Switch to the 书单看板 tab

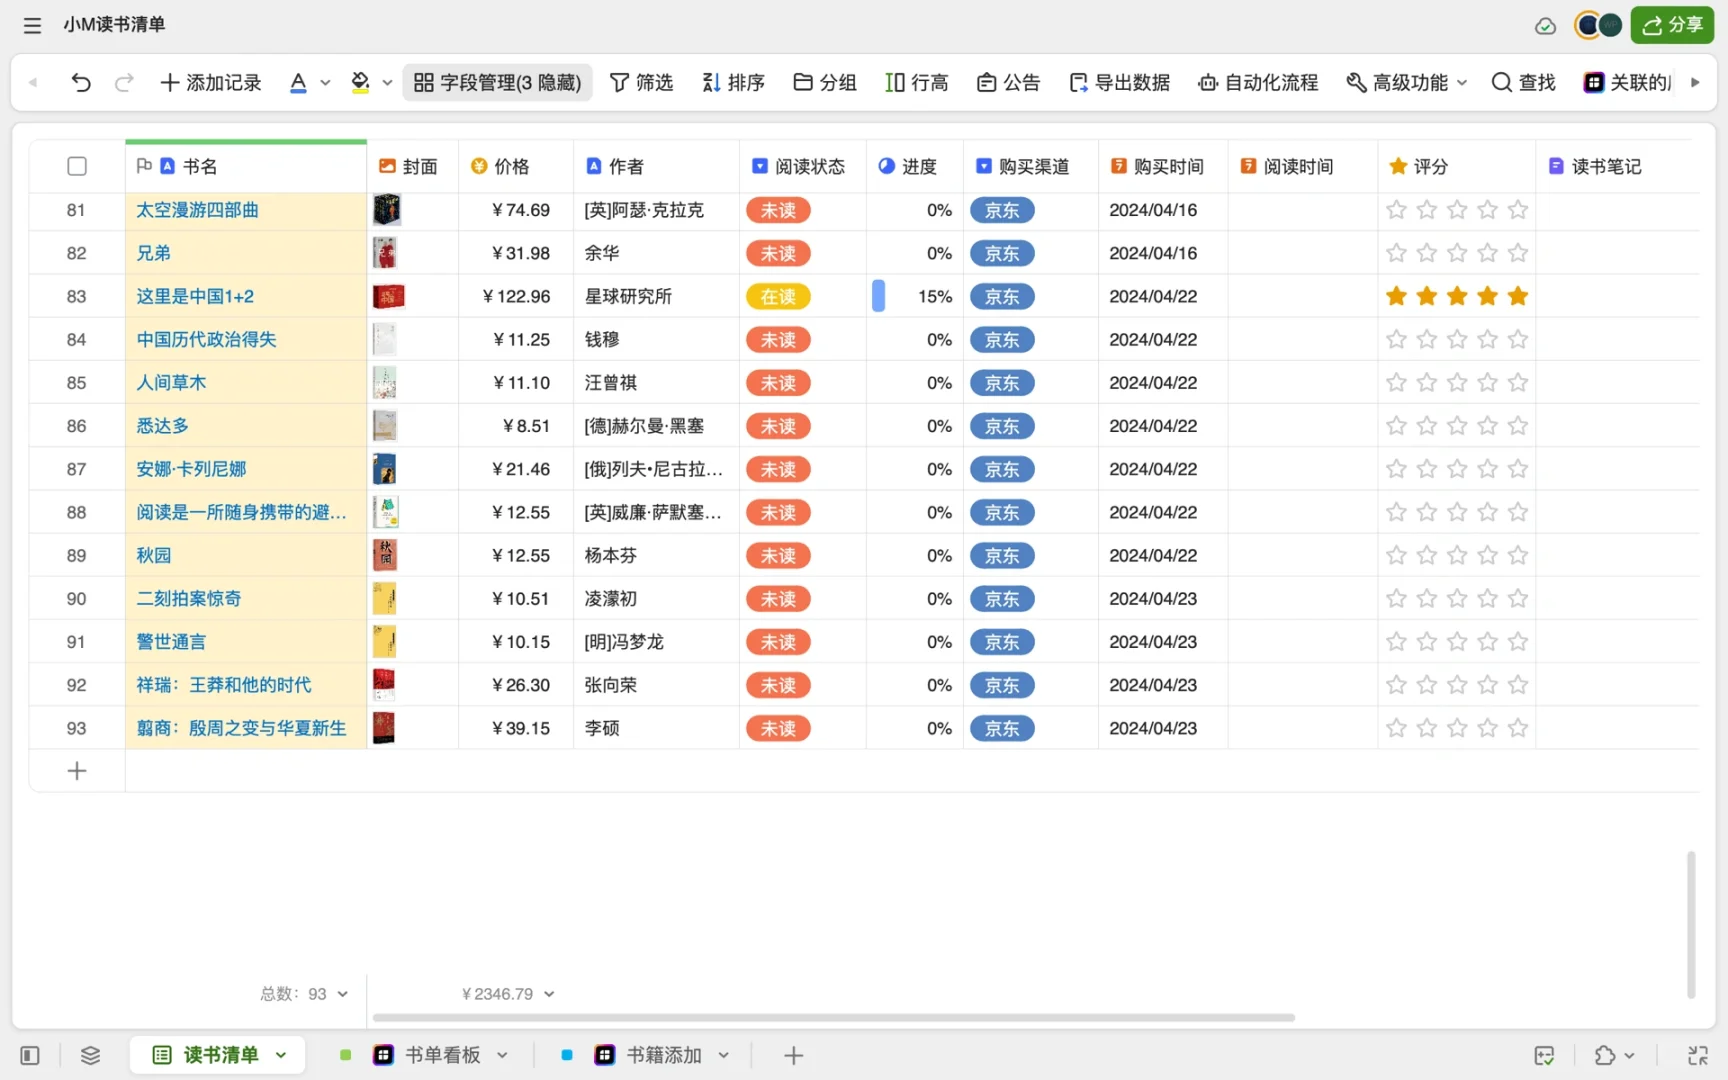pyautogui.click(x=441, y=1054)
